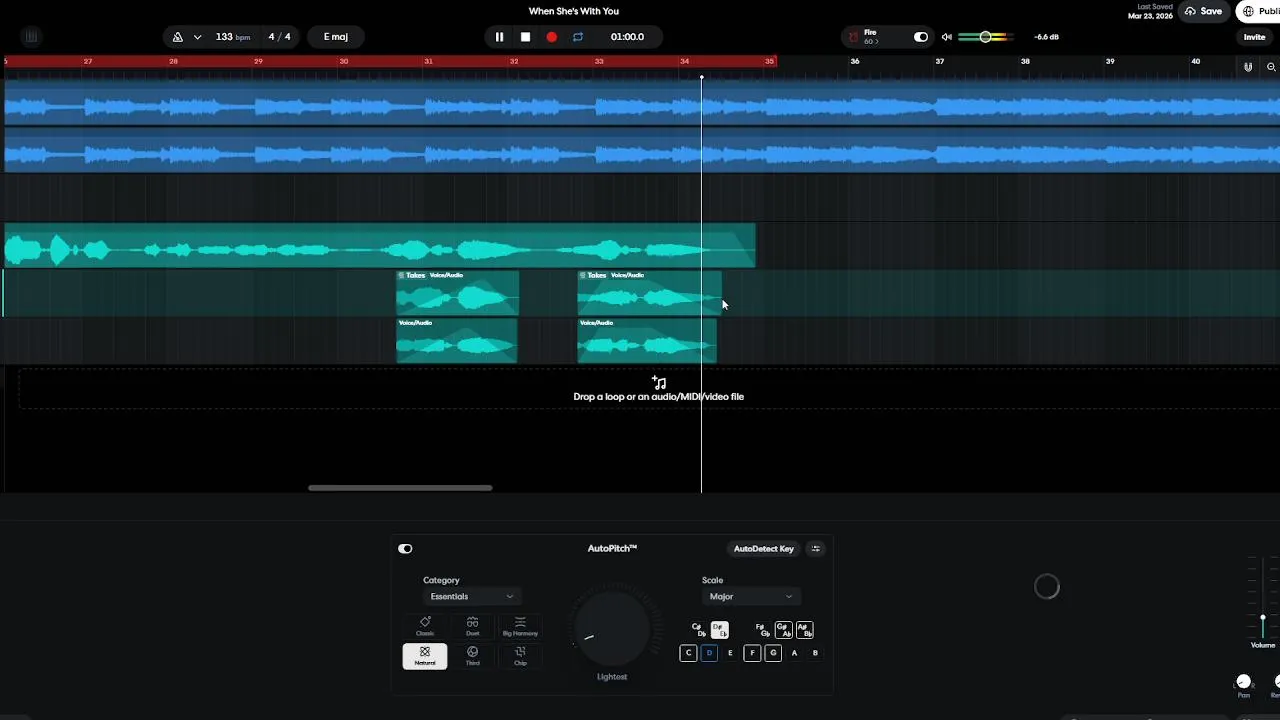Click bar 36 on the timeline ruler
The height and width of the screenshot is (720, 1280).
855,61
